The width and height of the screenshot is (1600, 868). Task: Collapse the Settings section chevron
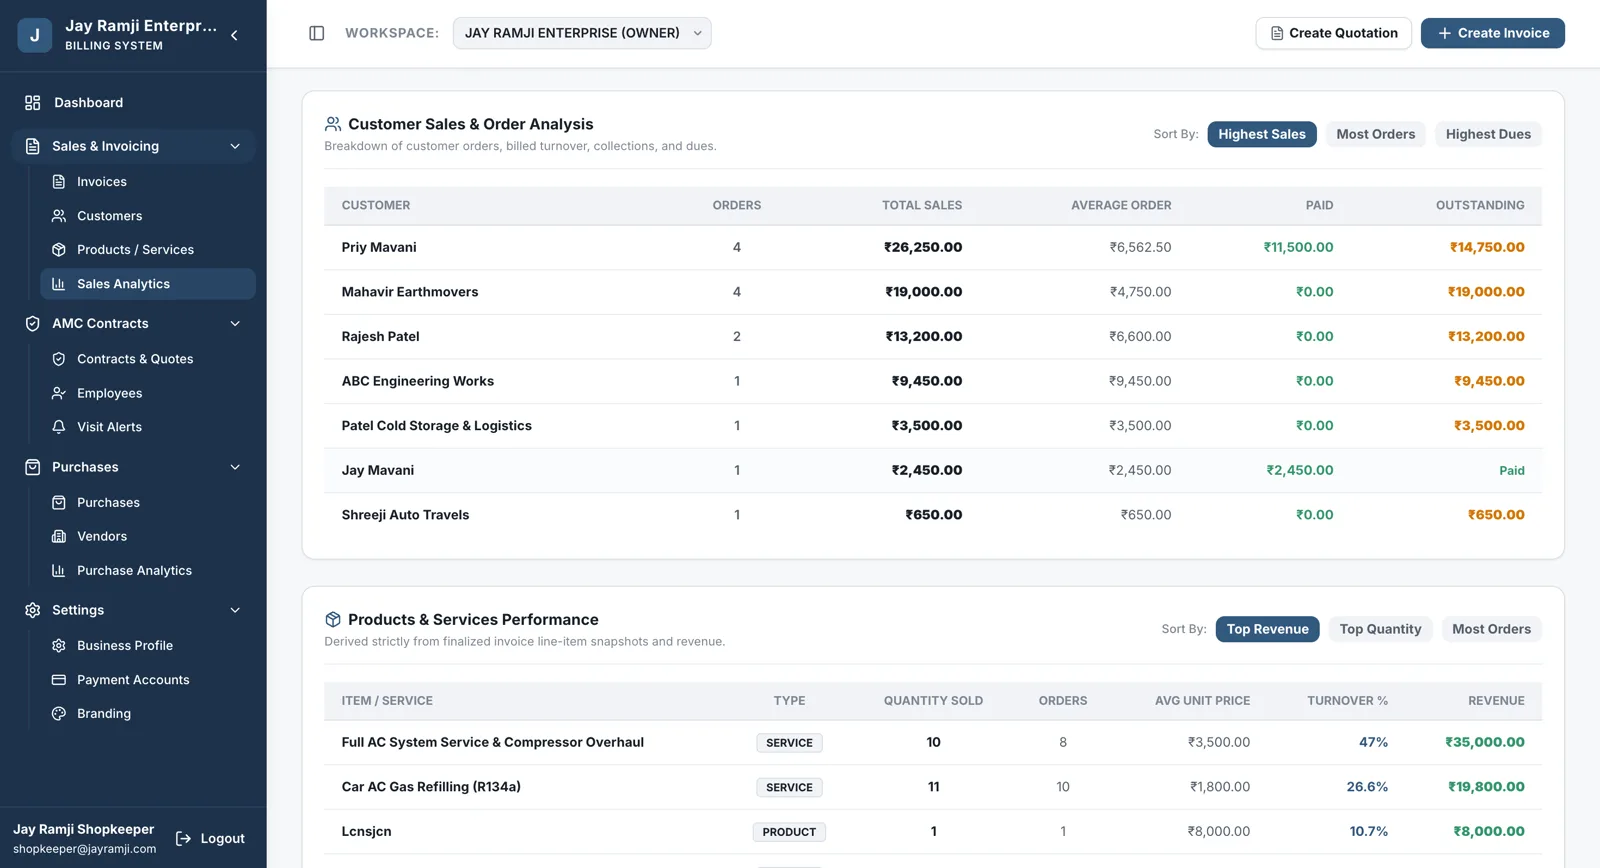pos(235,610)
